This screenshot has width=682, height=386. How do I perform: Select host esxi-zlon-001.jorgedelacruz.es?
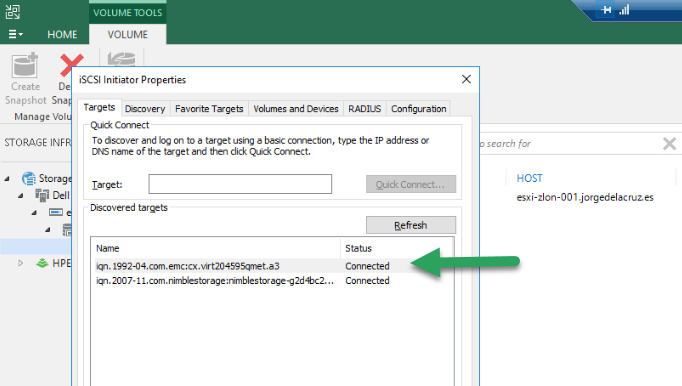tap(585, 197)
